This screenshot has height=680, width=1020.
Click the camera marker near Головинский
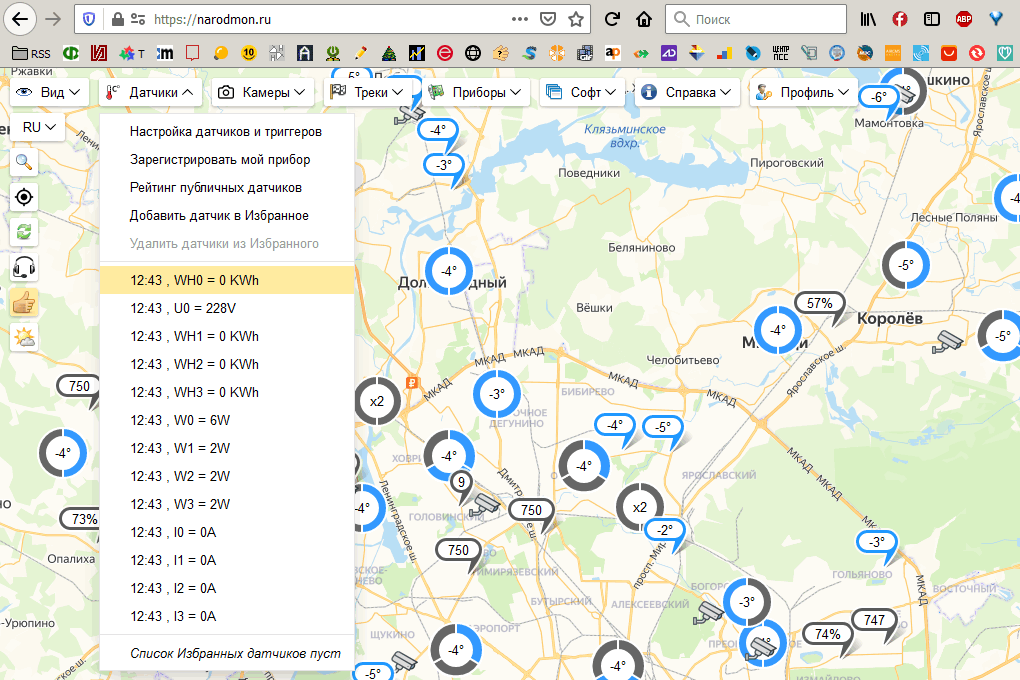point(485,504)
